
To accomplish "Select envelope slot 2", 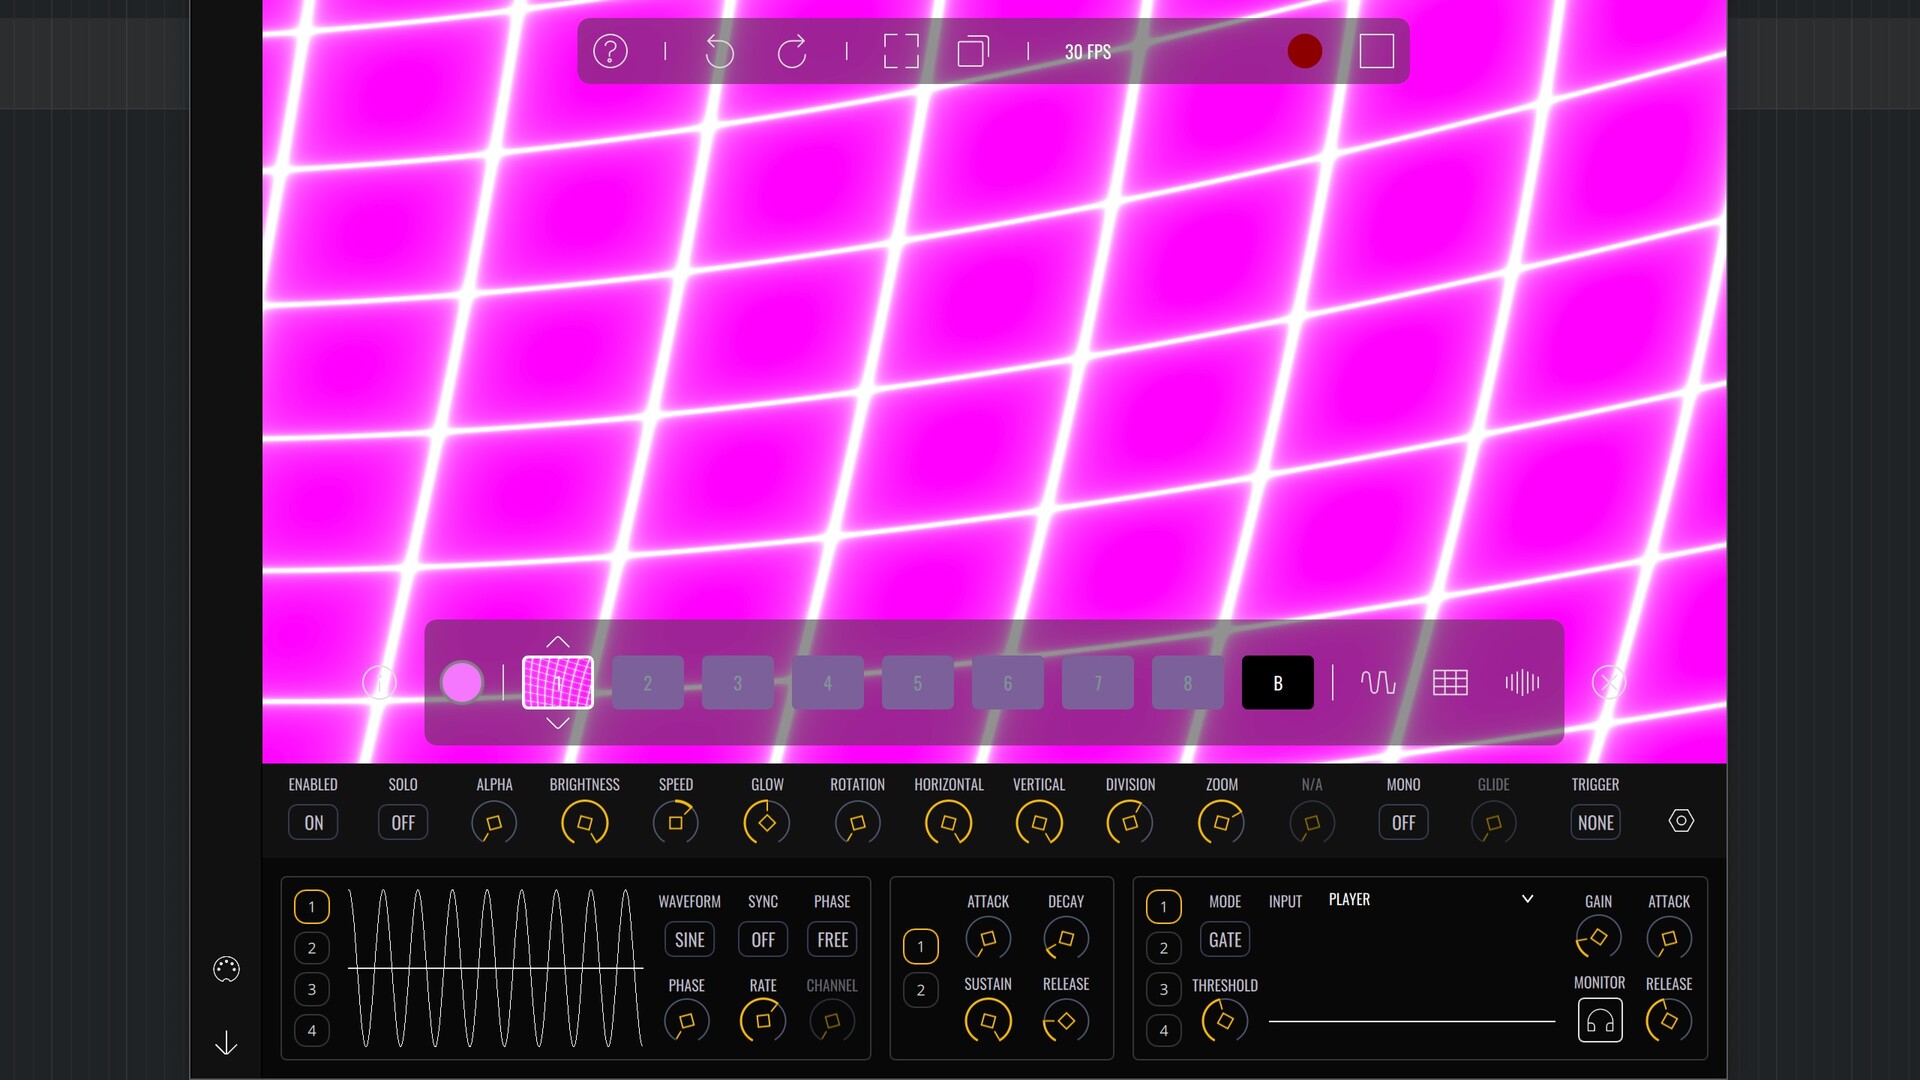I will click(x=920, y=990).
